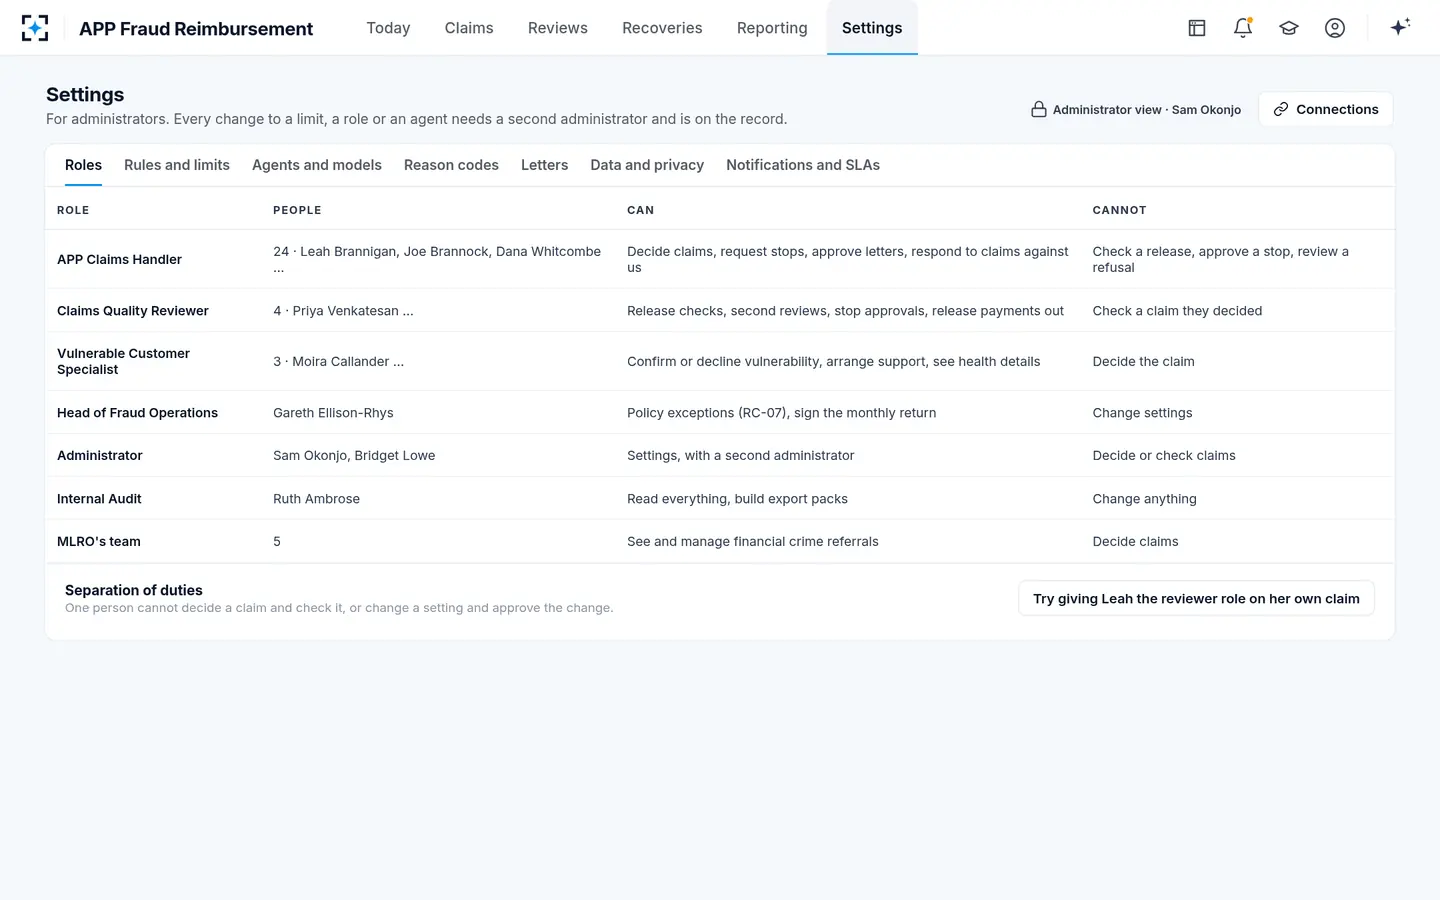The width and height of the screenshot is (1440, 900).
Task: Open the sparkle AI assistant icon
Action: [1400, 27]
